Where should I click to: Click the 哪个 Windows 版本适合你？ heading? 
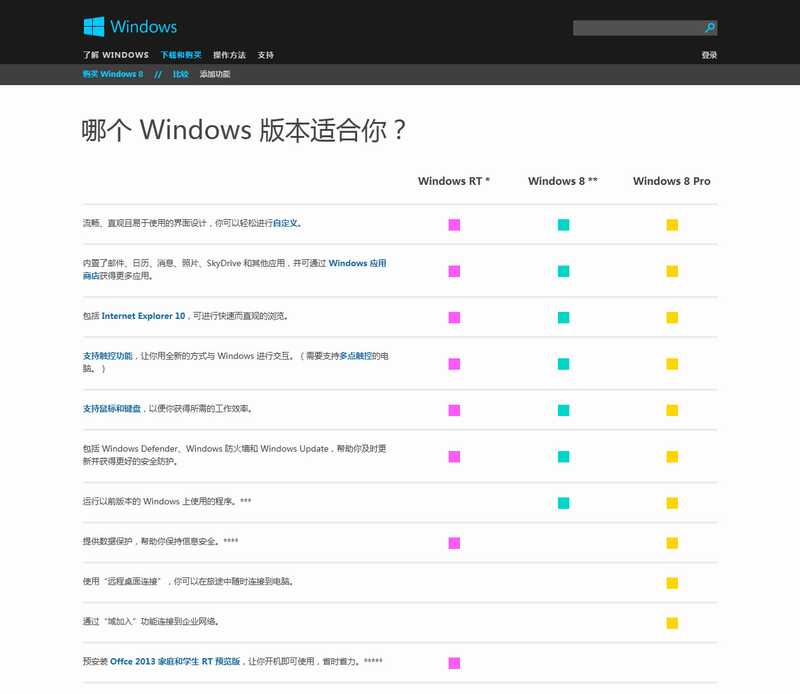point(244,130)
